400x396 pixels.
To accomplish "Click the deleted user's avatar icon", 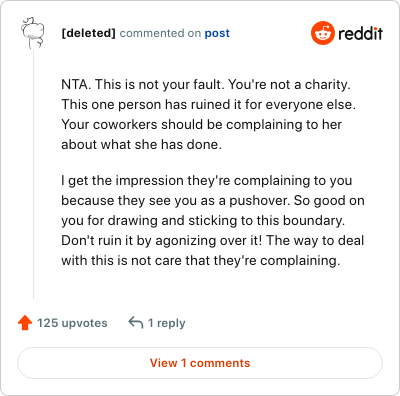I will point(33,33).
